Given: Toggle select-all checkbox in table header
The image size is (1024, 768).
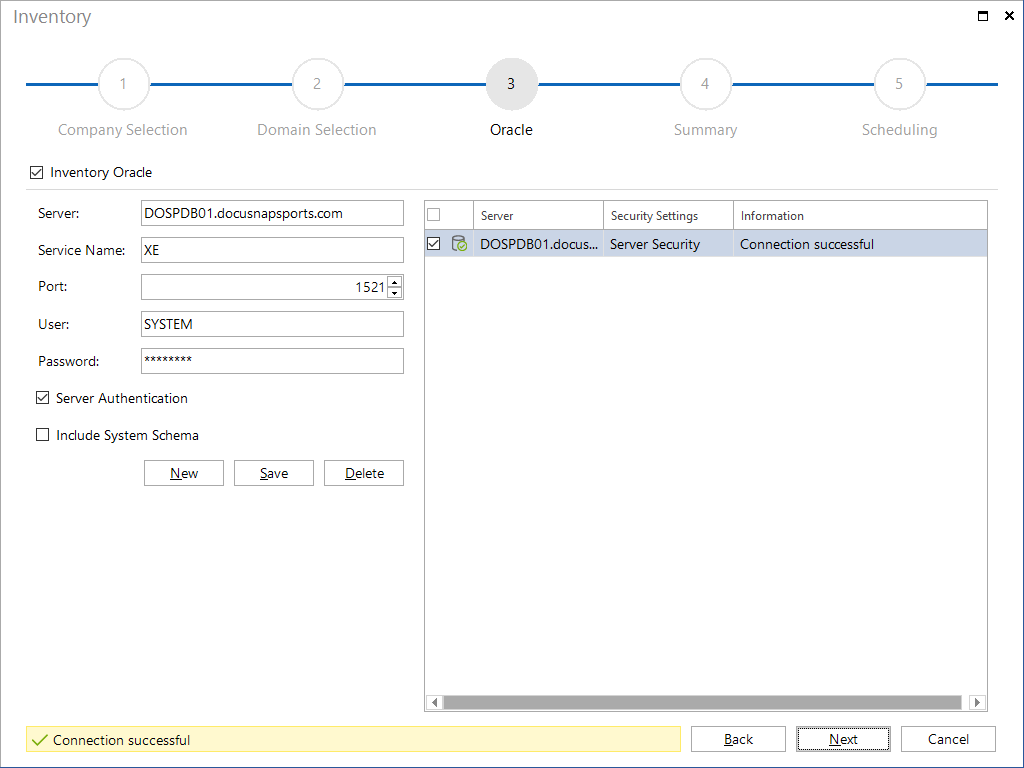Looking at the screenshot, I should [434, 215].
